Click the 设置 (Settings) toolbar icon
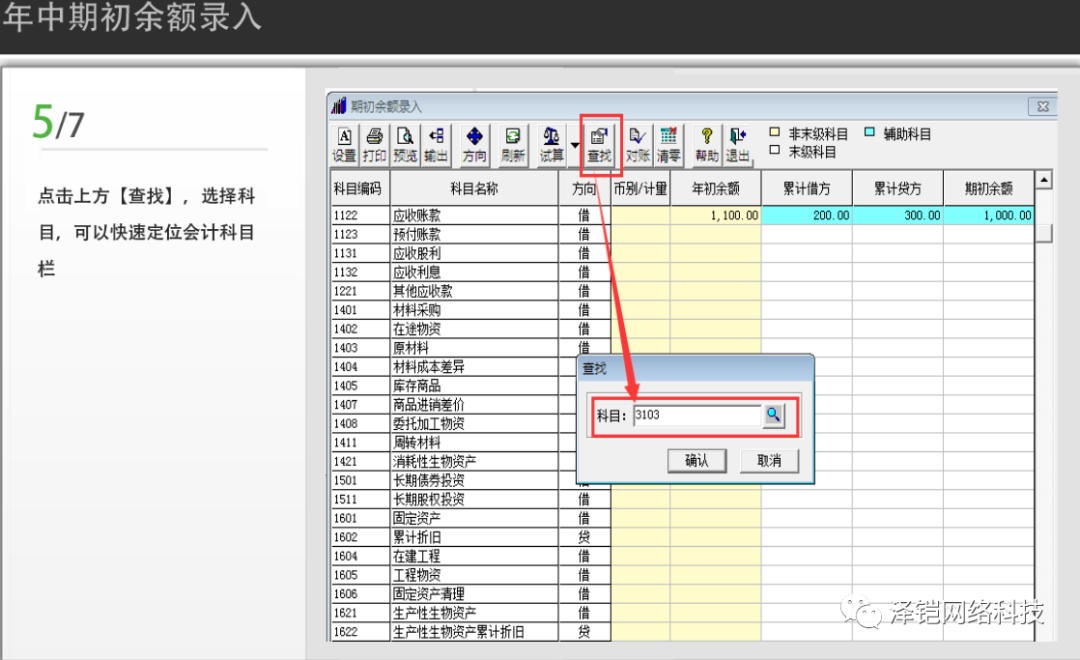1080x660 pixels. tap(344, 144)
